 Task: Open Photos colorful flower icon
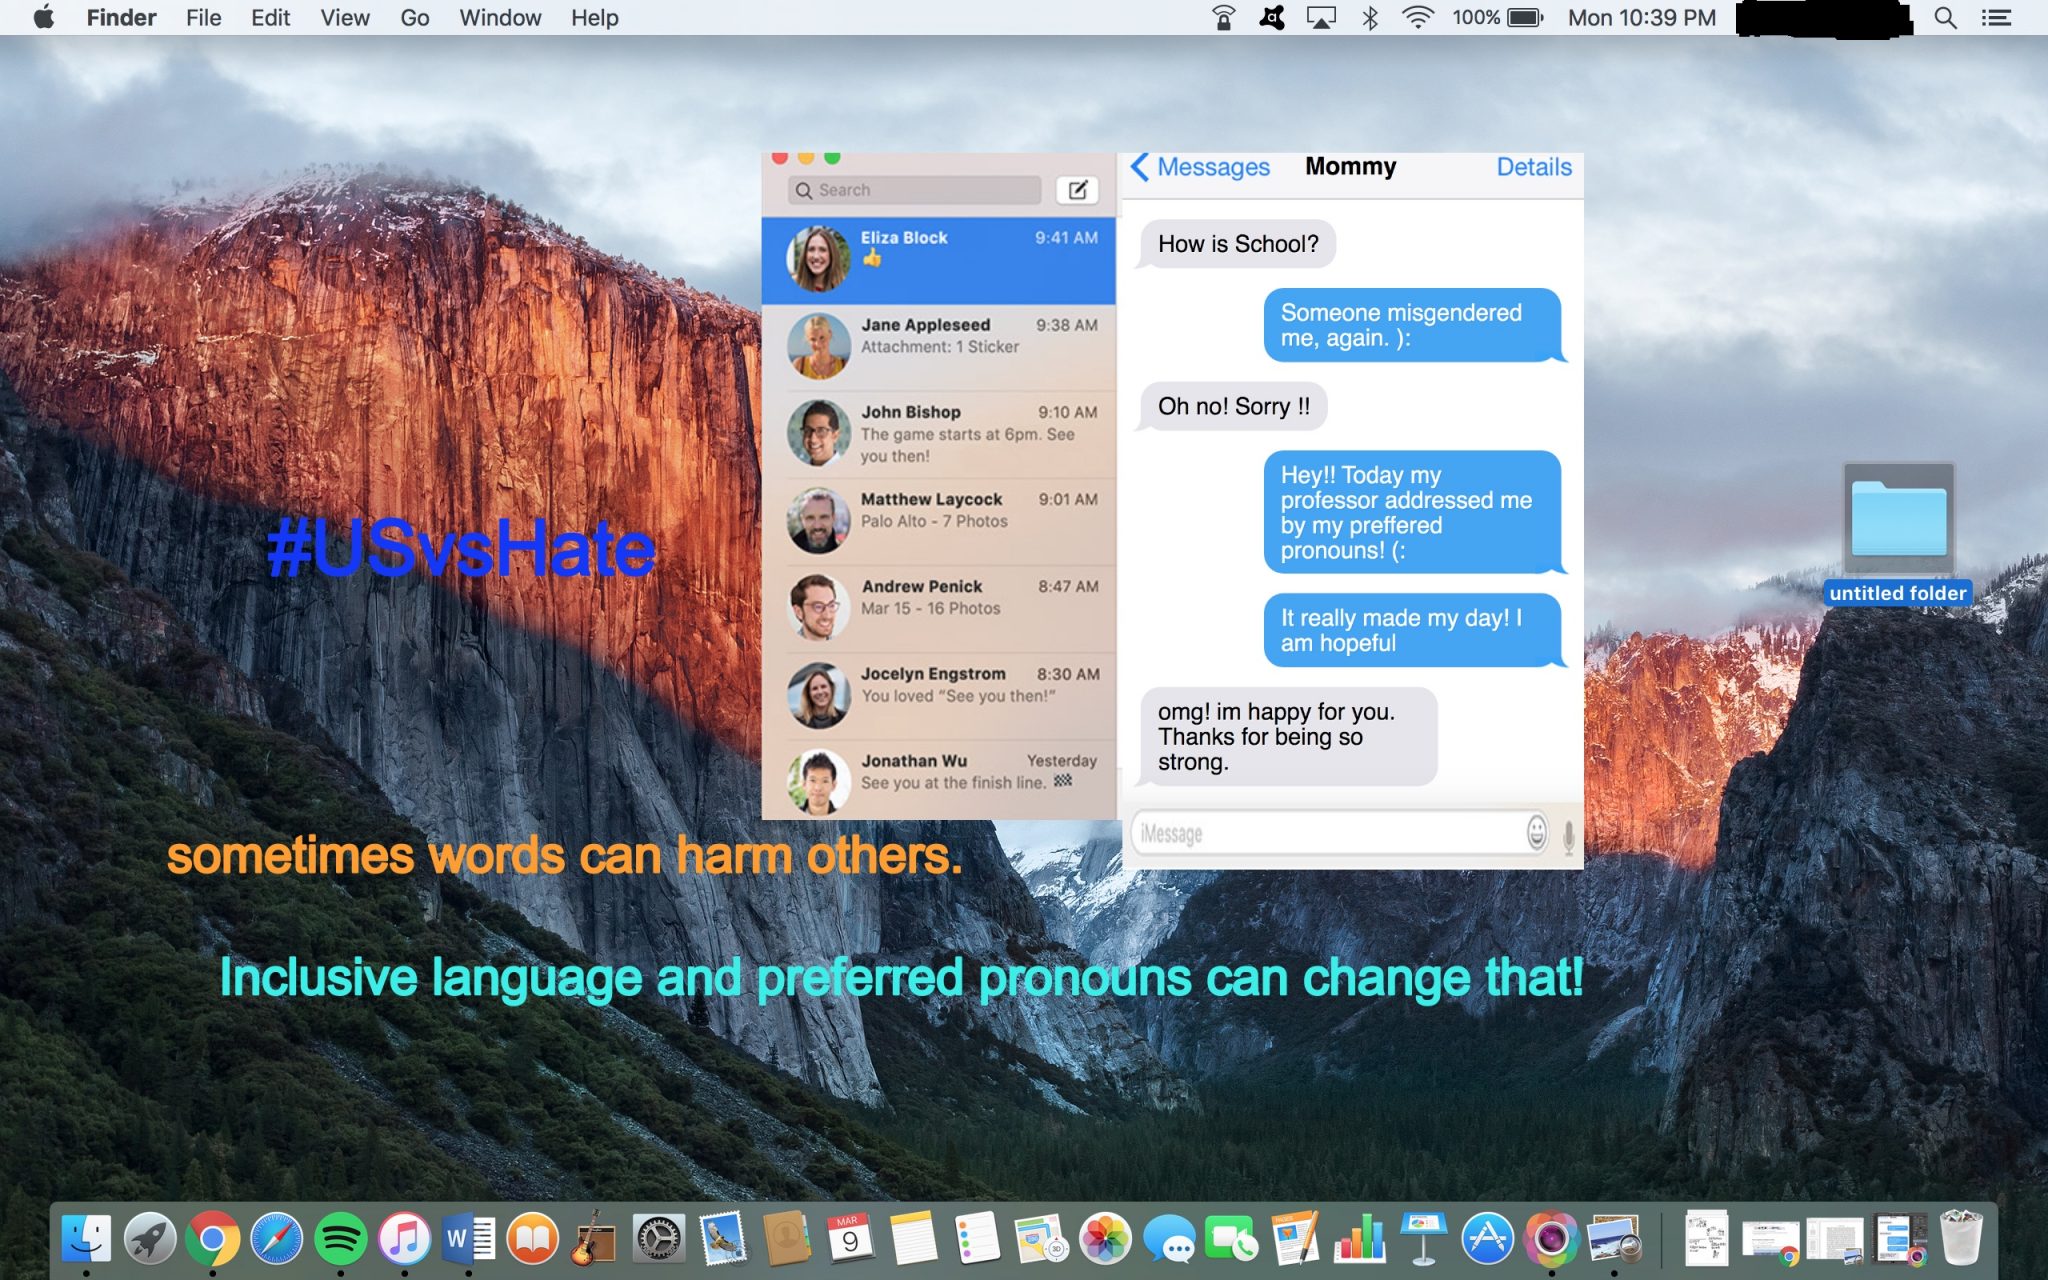coord(1105,1238)
